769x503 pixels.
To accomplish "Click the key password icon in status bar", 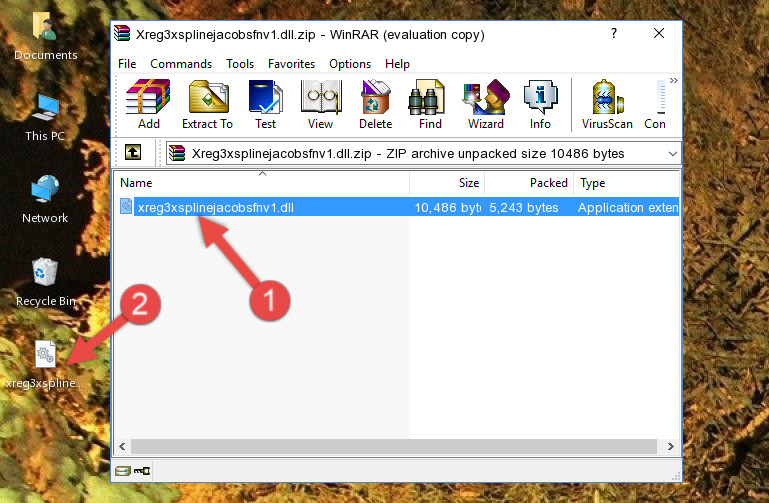I will 142,471.
